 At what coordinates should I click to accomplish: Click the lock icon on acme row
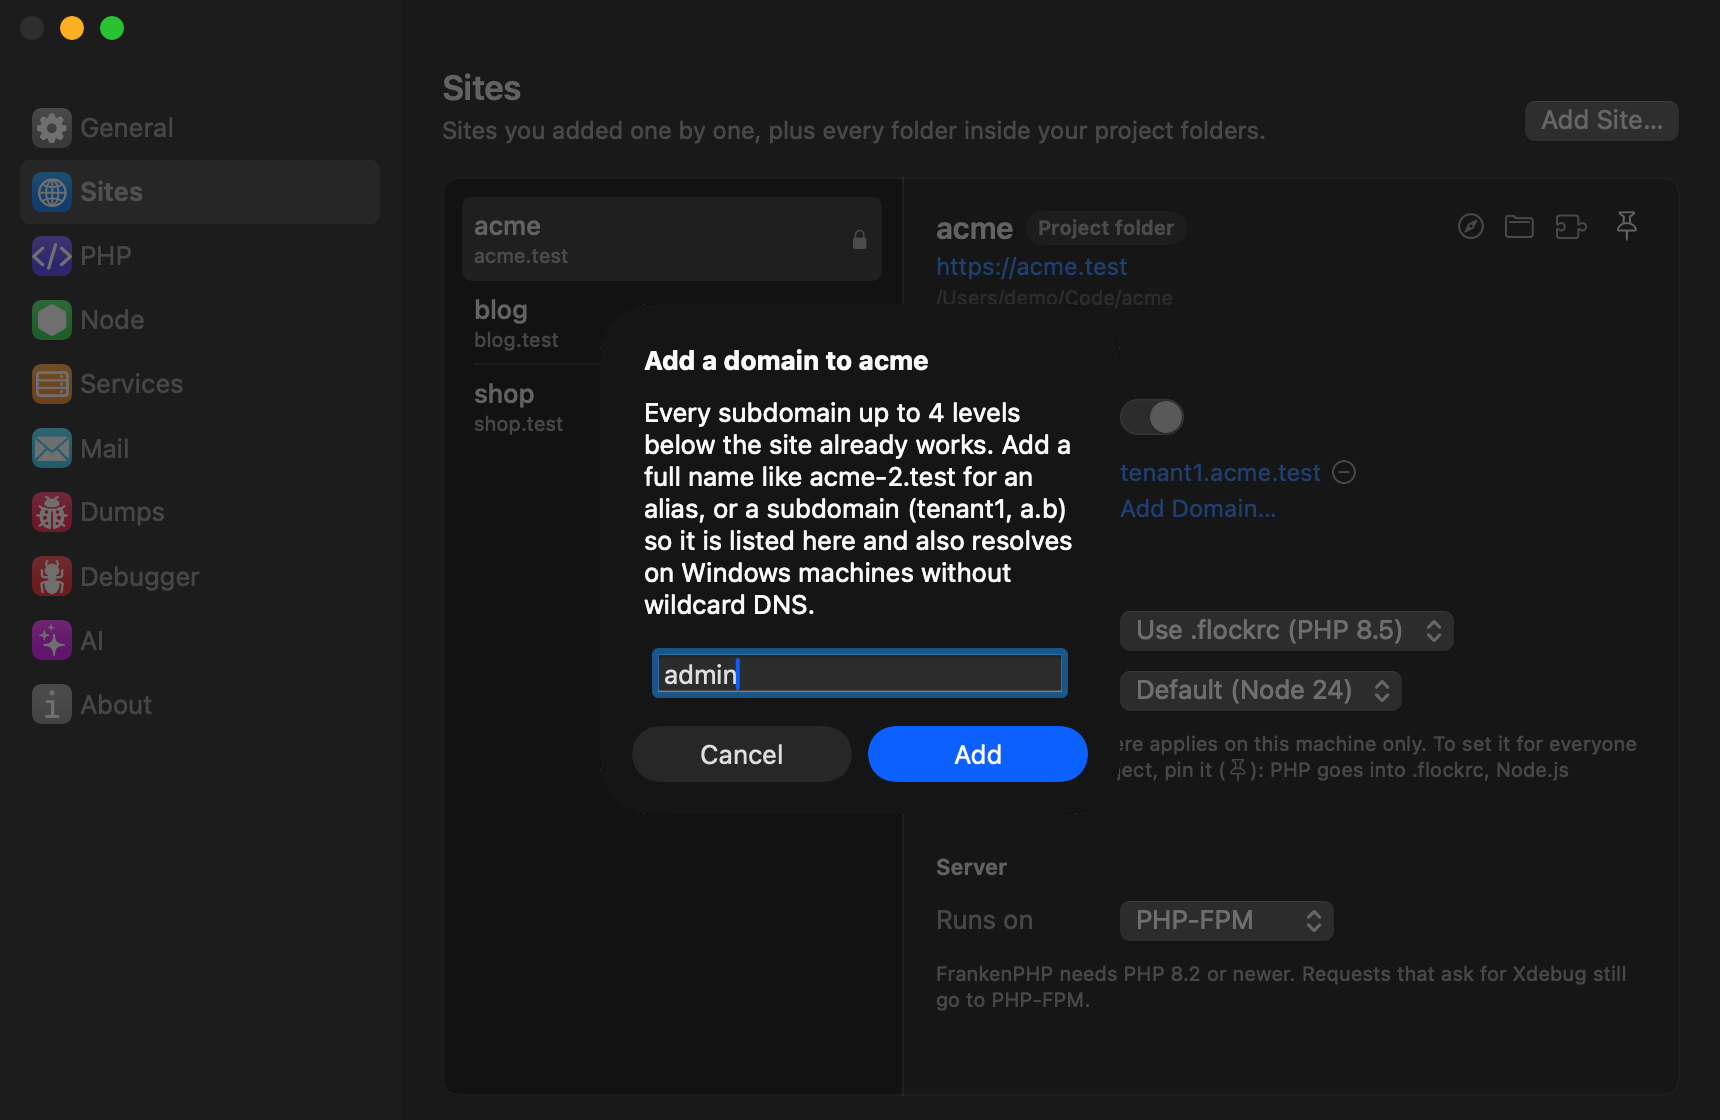859,240
